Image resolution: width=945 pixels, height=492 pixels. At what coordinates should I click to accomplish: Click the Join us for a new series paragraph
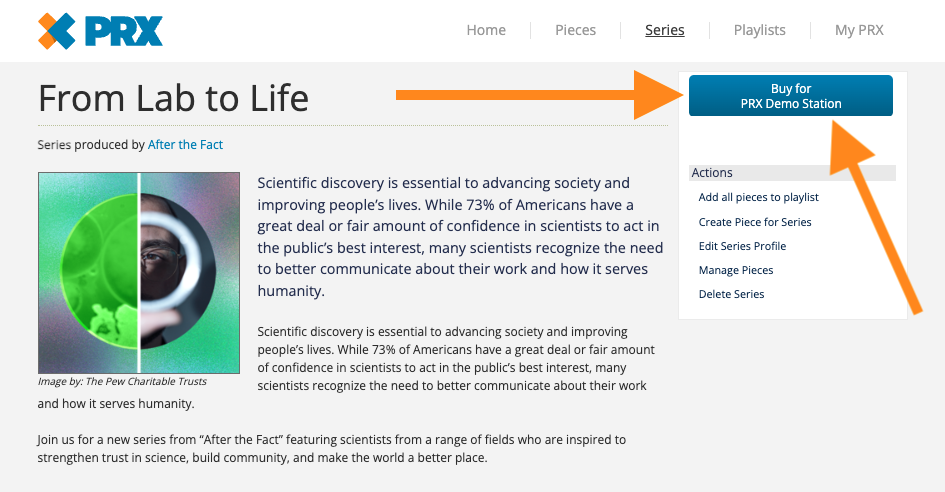click(331, 449)
